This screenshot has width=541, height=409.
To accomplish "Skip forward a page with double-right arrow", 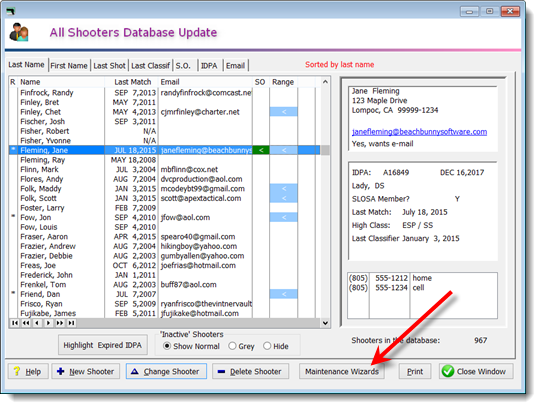I will coord(60,323).
